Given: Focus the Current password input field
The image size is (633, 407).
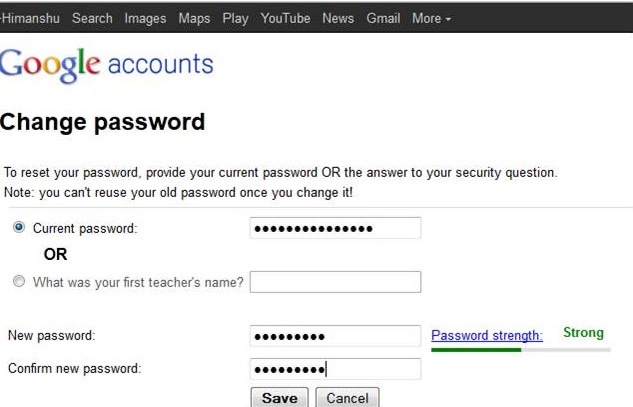Looking at the screenshot, I should click(335, 228).
